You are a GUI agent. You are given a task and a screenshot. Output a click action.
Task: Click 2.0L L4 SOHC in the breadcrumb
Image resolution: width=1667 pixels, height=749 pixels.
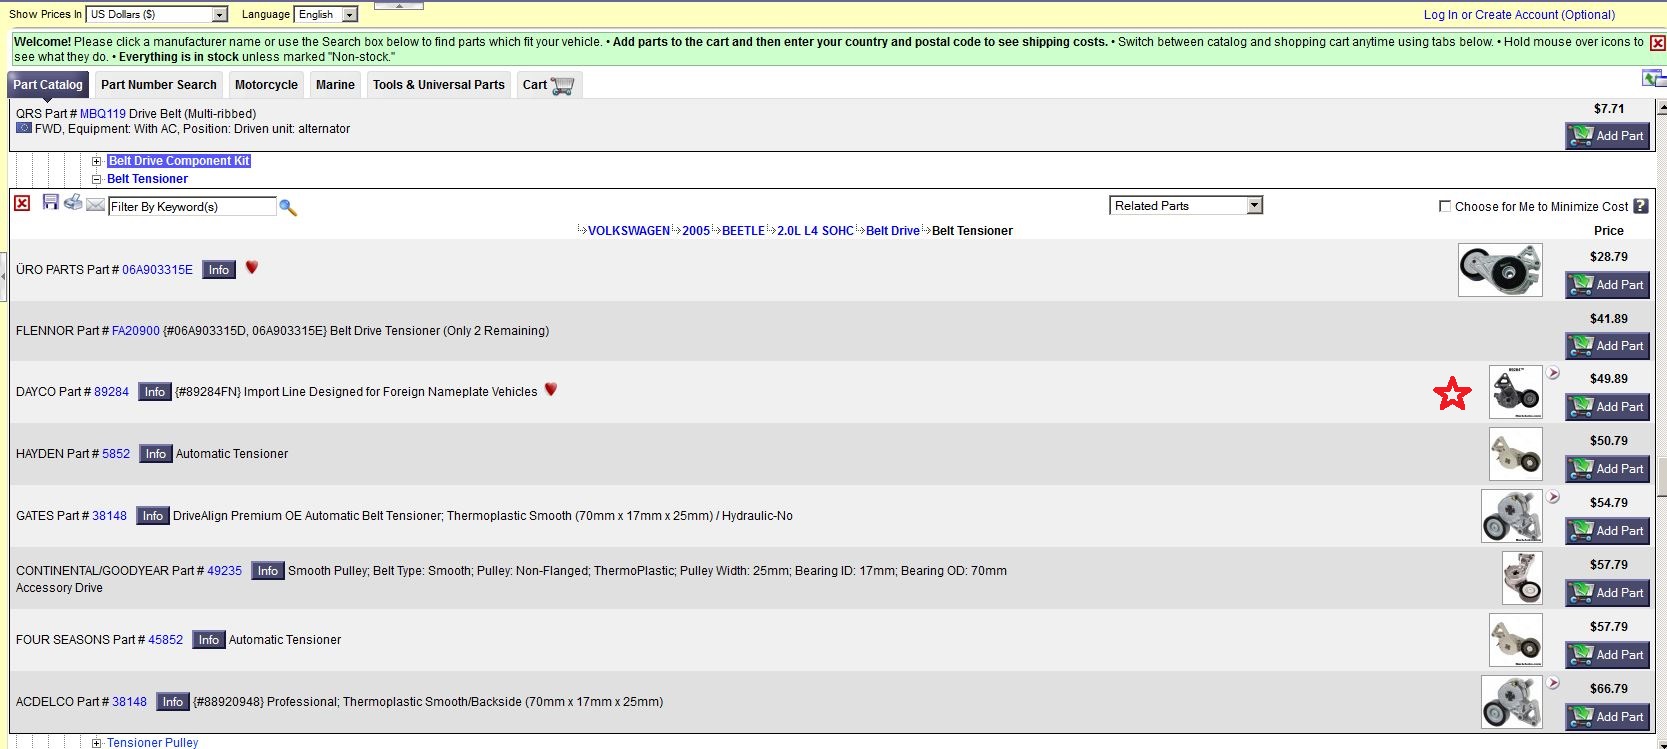point(816,231)
